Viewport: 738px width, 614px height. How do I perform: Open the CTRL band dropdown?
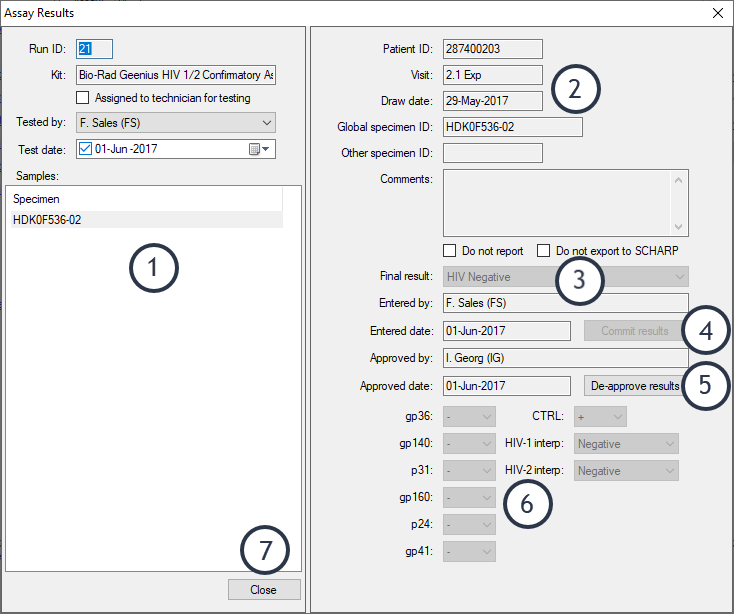tap(616, 416)
